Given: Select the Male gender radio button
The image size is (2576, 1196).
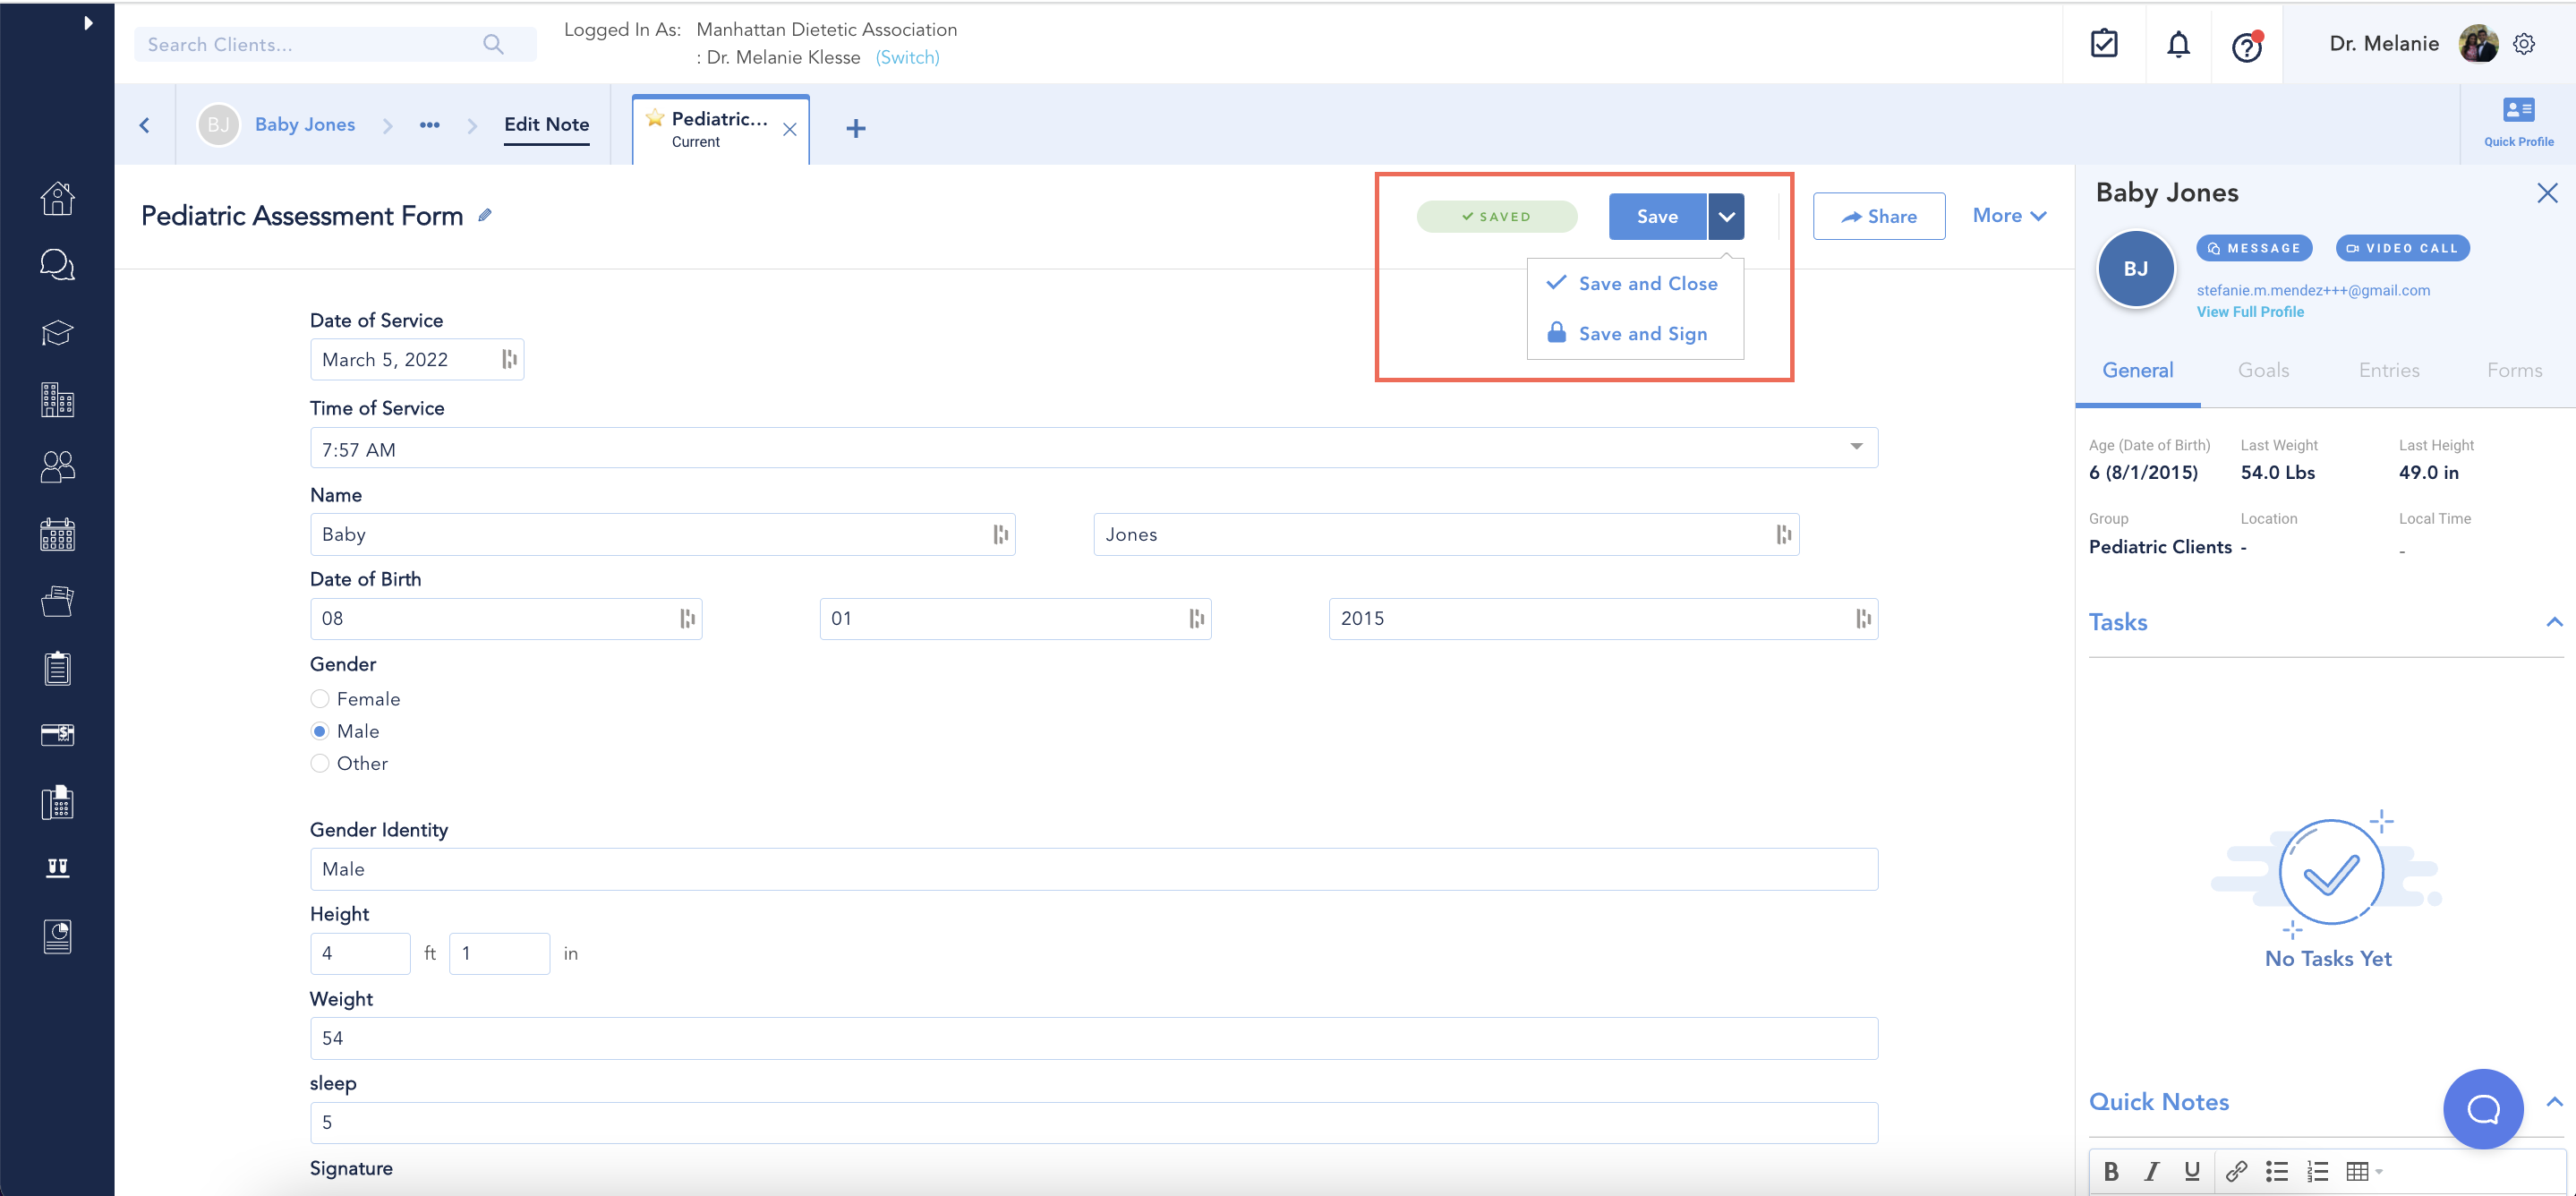Looking at the screenshot, I should point(320,731).
